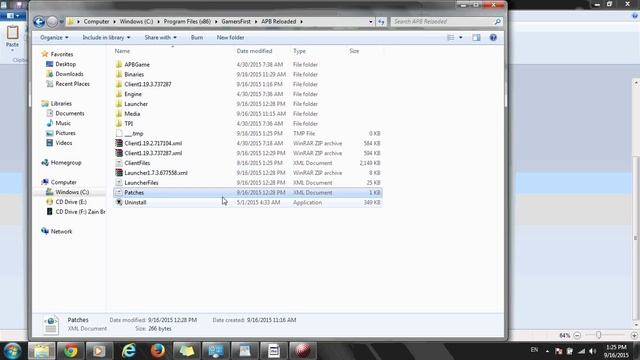This screenshot has width=640, height=360.
Task: Select the __tmp file icon
Action: click(x=119, y=133)
